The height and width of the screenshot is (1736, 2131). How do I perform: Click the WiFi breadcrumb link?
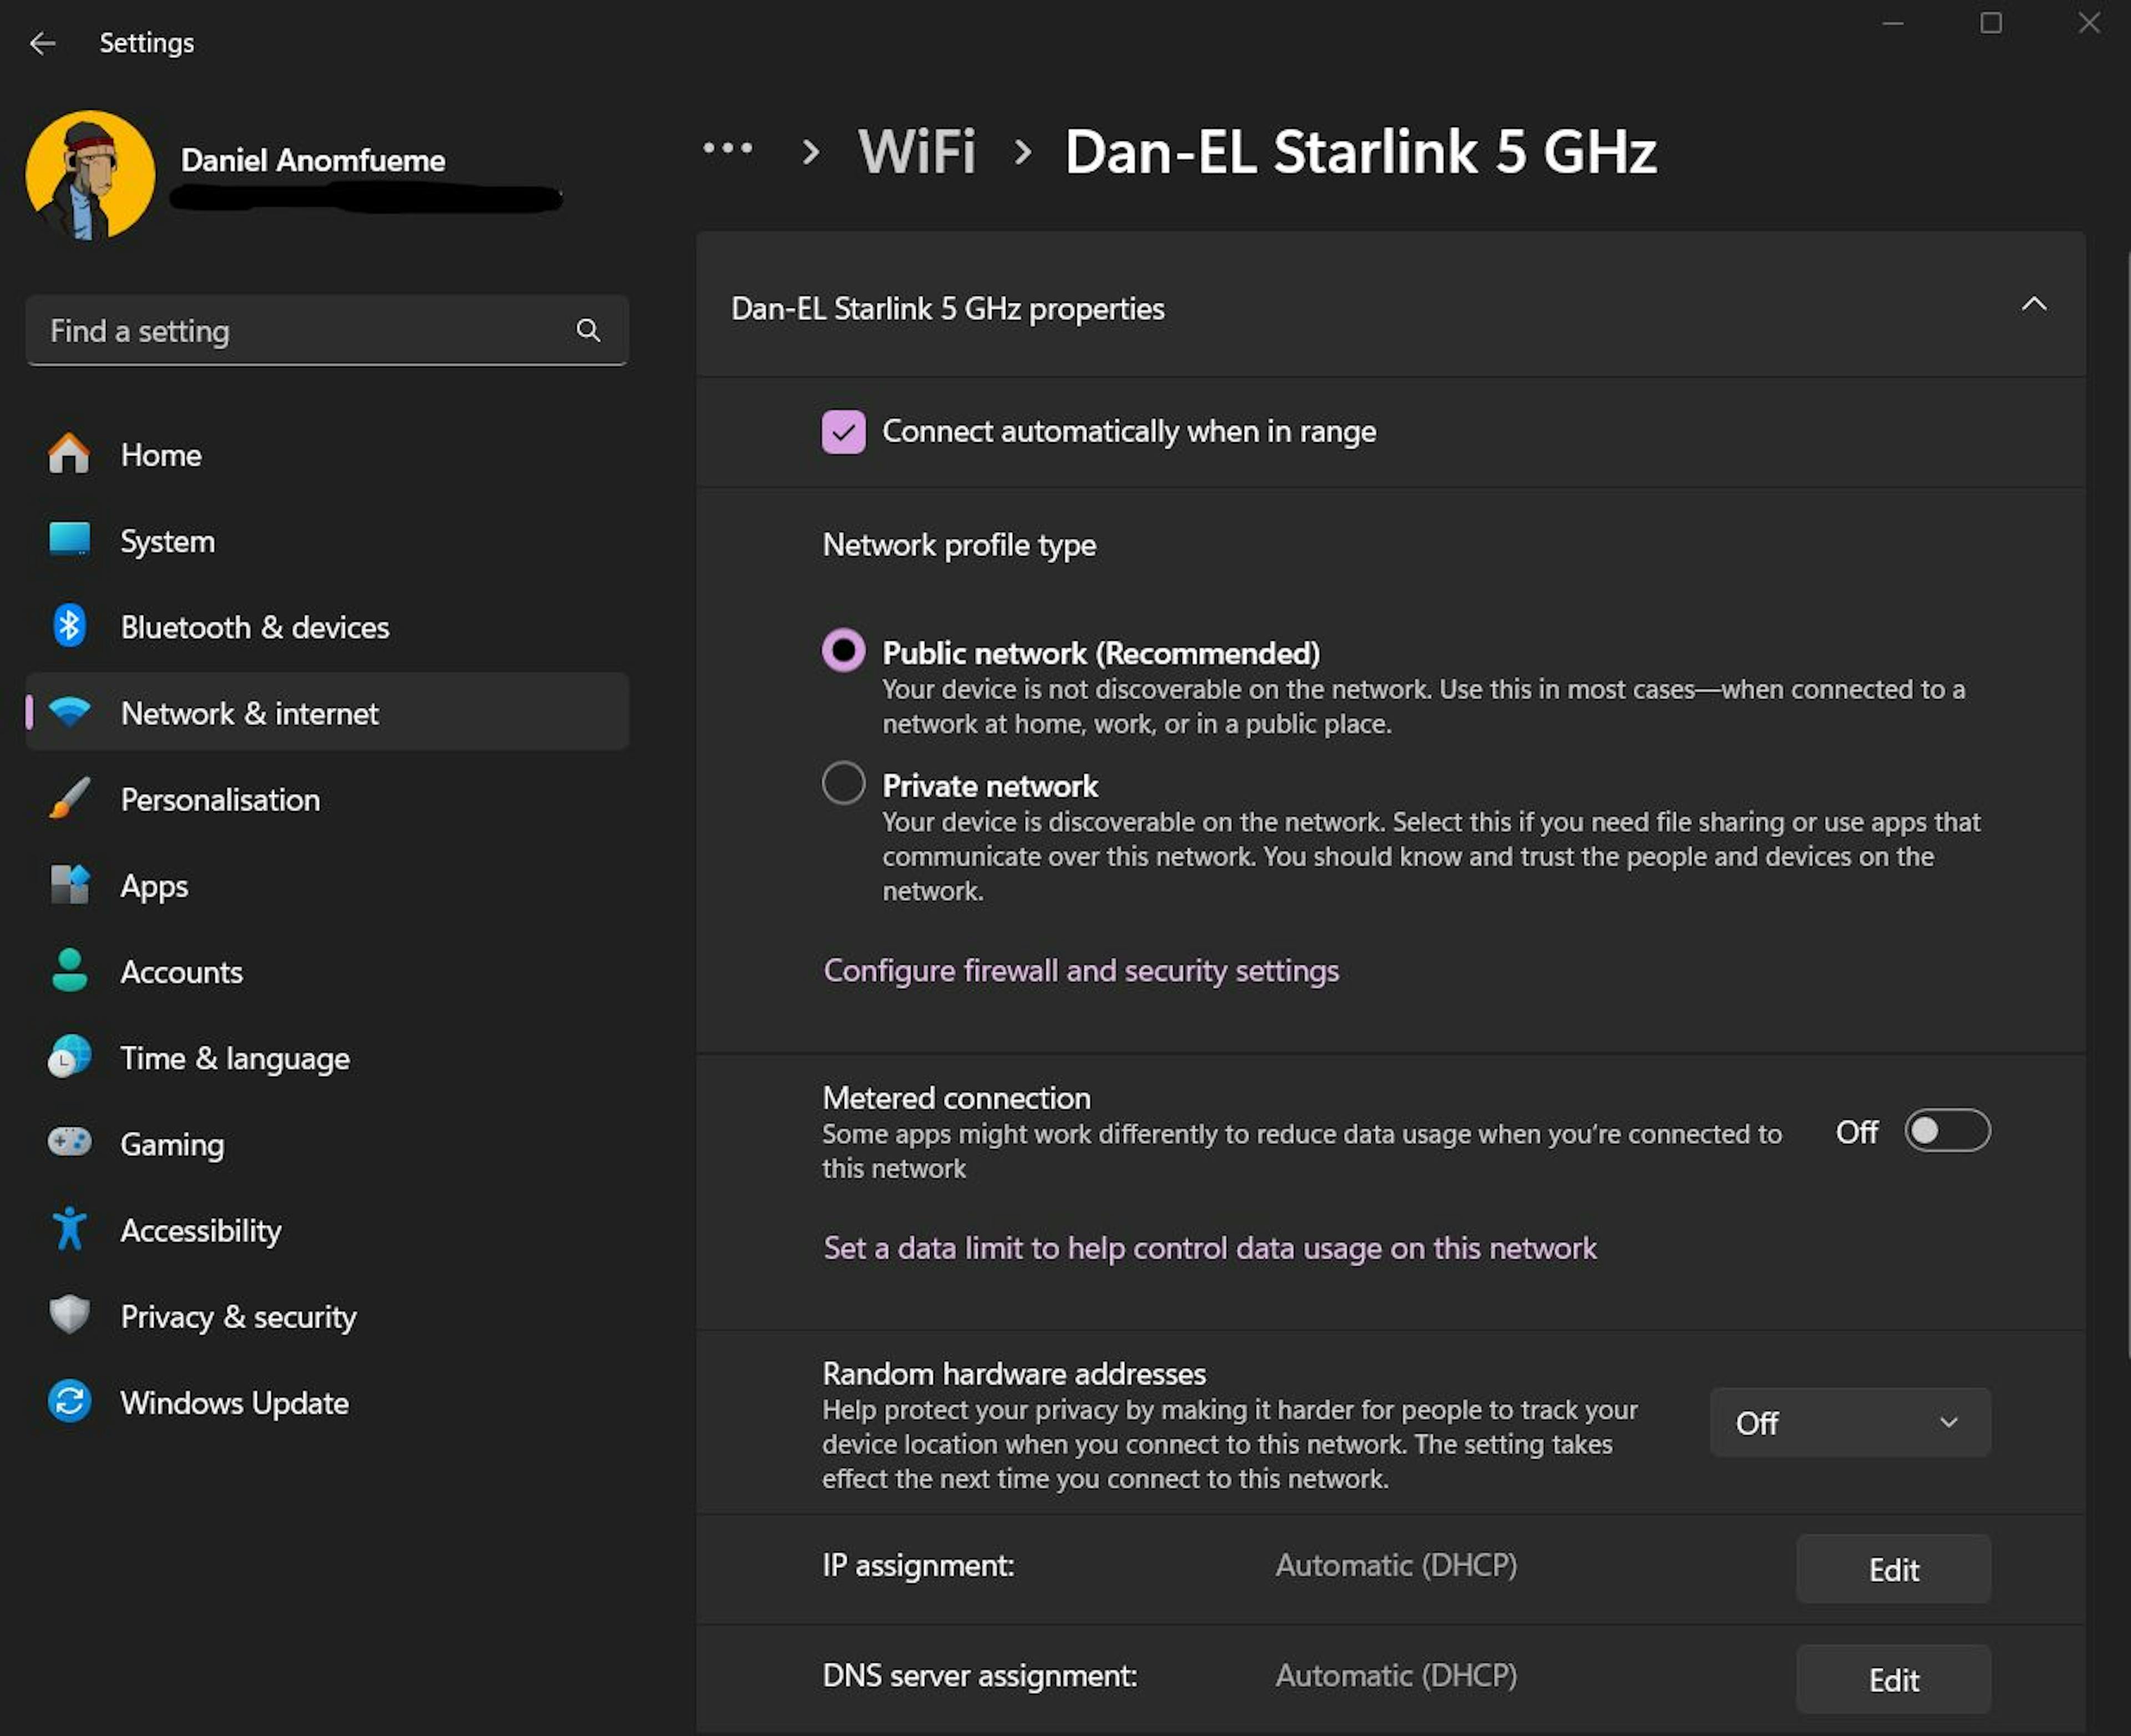tap(916, 152)
